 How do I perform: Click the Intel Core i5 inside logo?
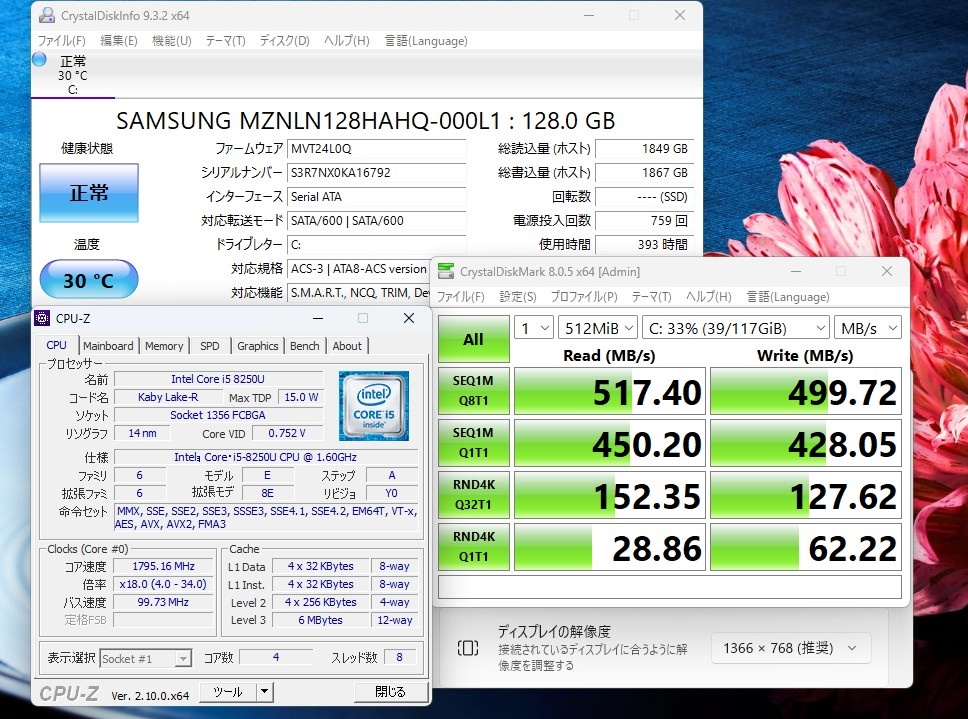point(373,405)
